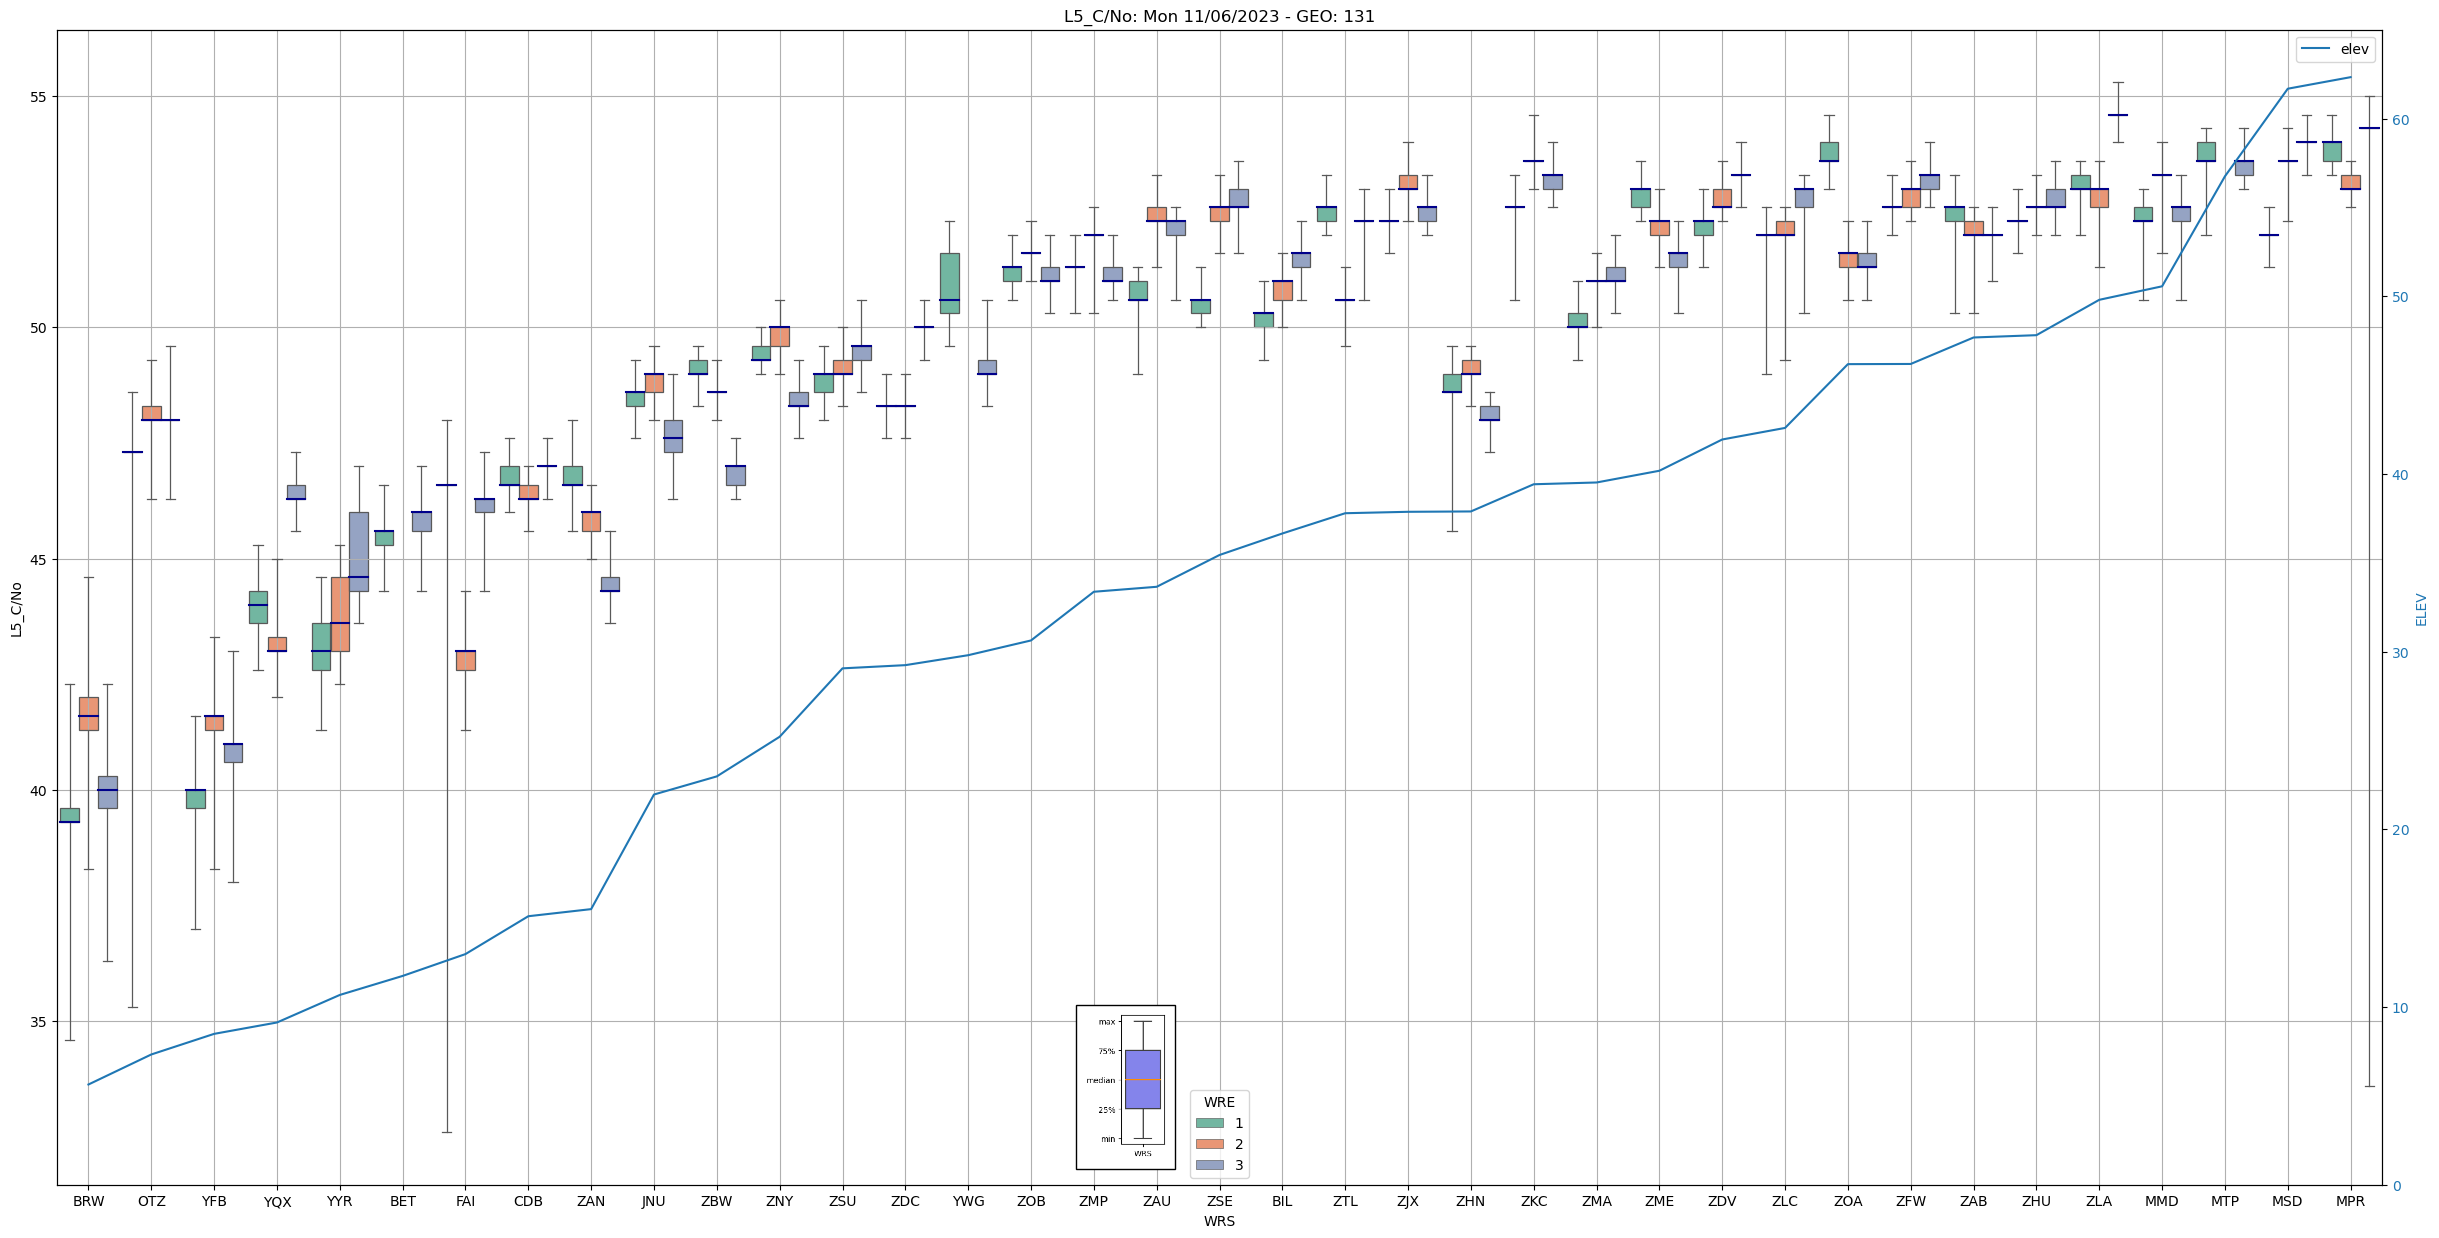Click the MMD station label
2439x1238 pixels.
click(2162, 1202)
